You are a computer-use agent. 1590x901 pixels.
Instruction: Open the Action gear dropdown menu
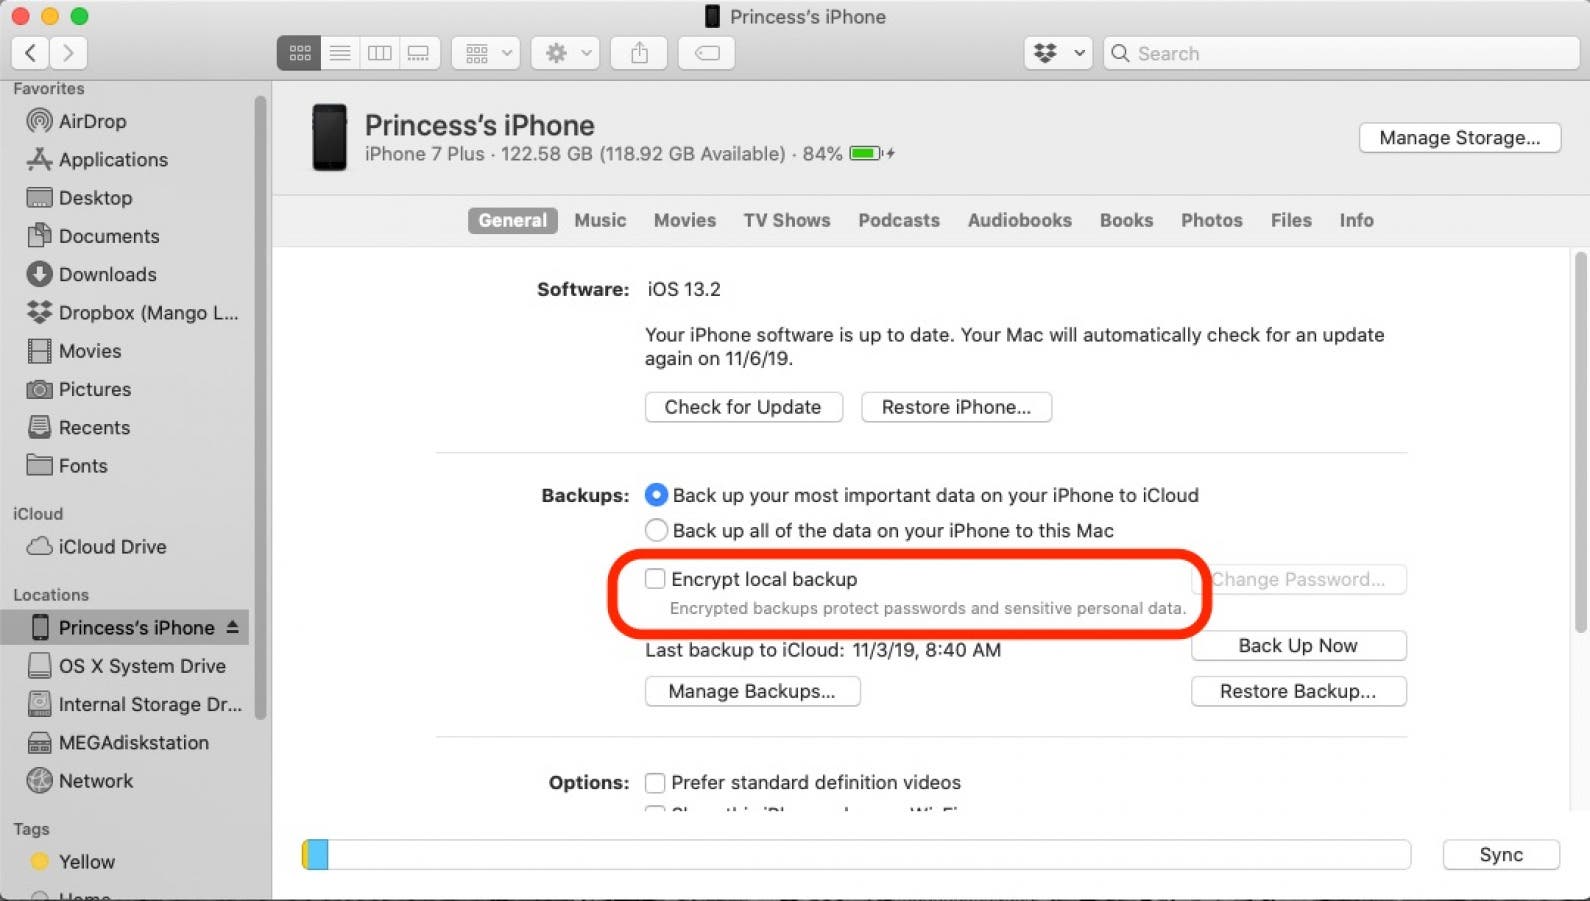tap(565, 53)
